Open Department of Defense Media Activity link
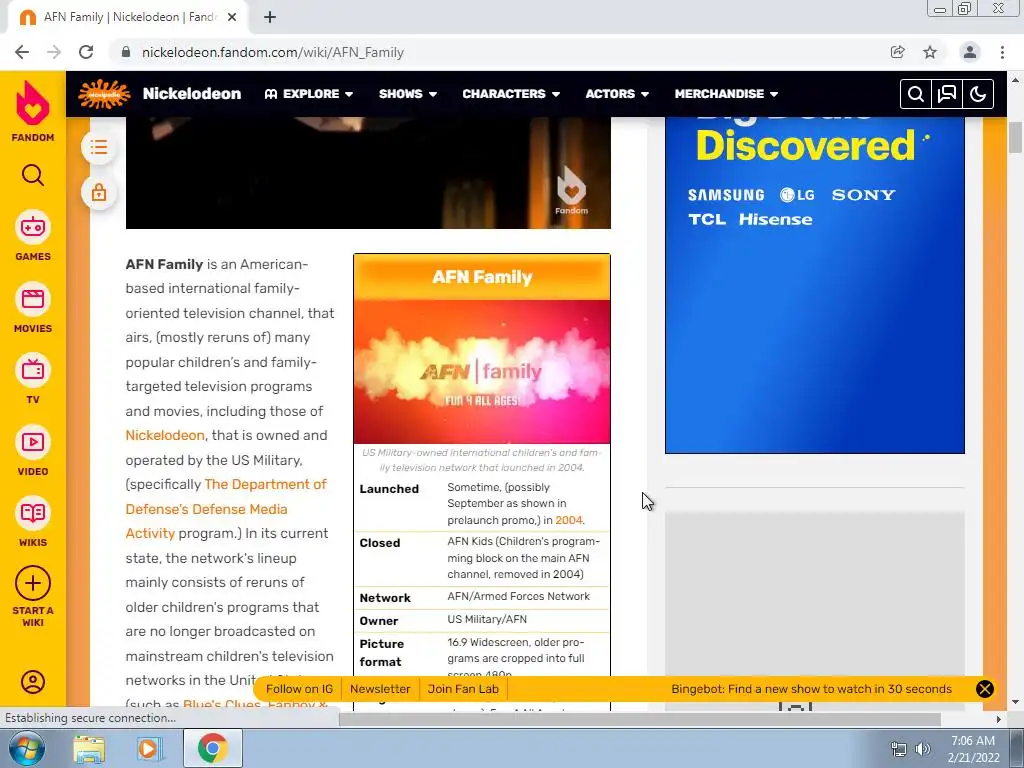 (x=226, y=509)
